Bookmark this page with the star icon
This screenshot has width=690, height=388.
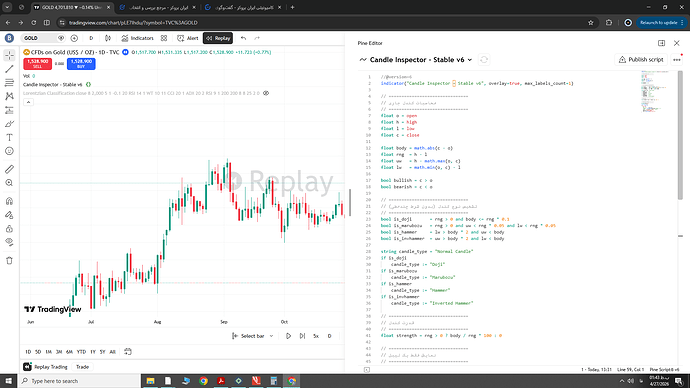click(x=591, y=23)
